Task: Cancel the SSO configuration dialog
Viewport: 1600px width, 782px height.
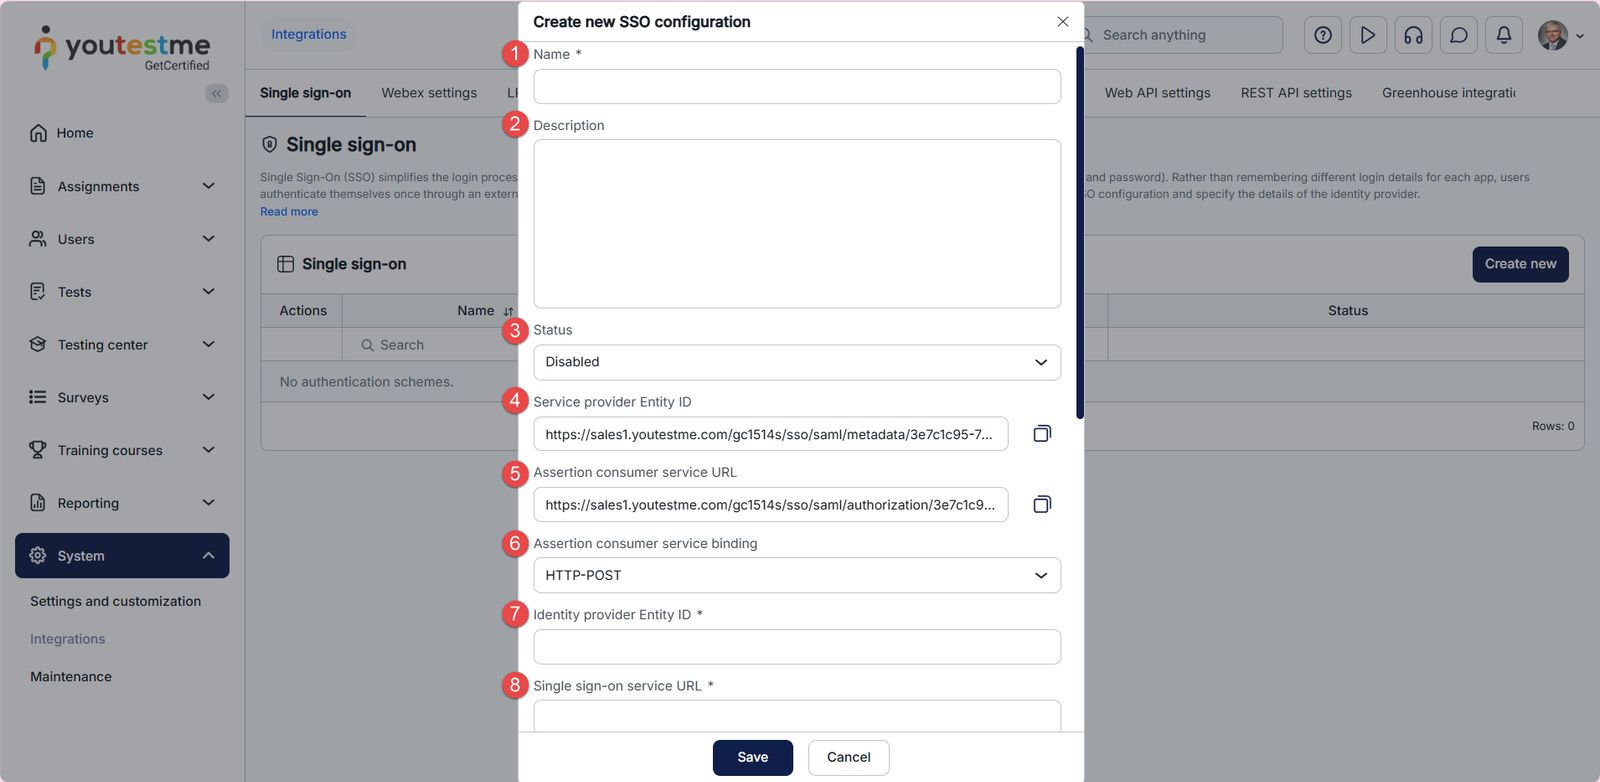Action: [x=848, y=757]
